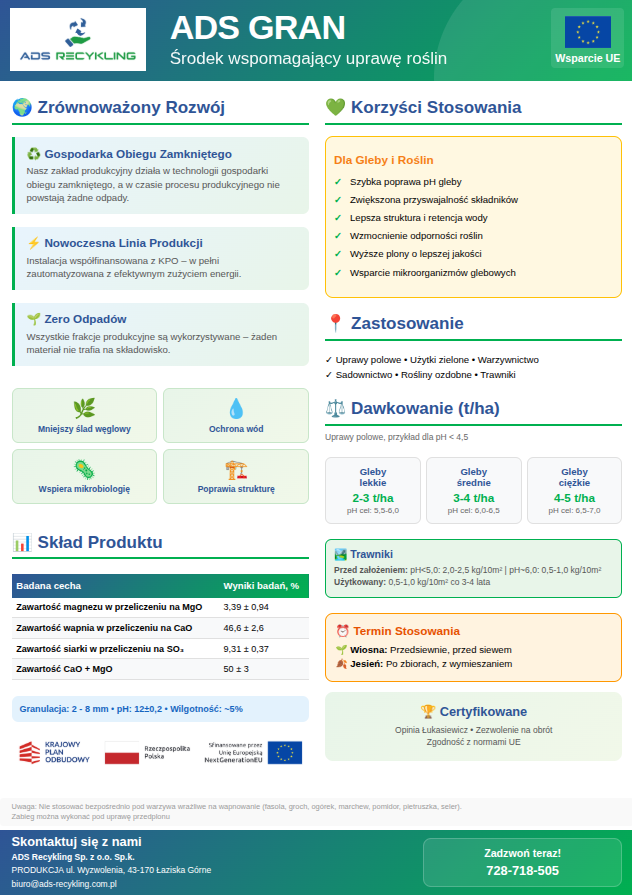Click the seedling icon beside Zero Odpadów
Image resolution: width=632 pixels, height=895 pixels.
[x=34, y=319]
